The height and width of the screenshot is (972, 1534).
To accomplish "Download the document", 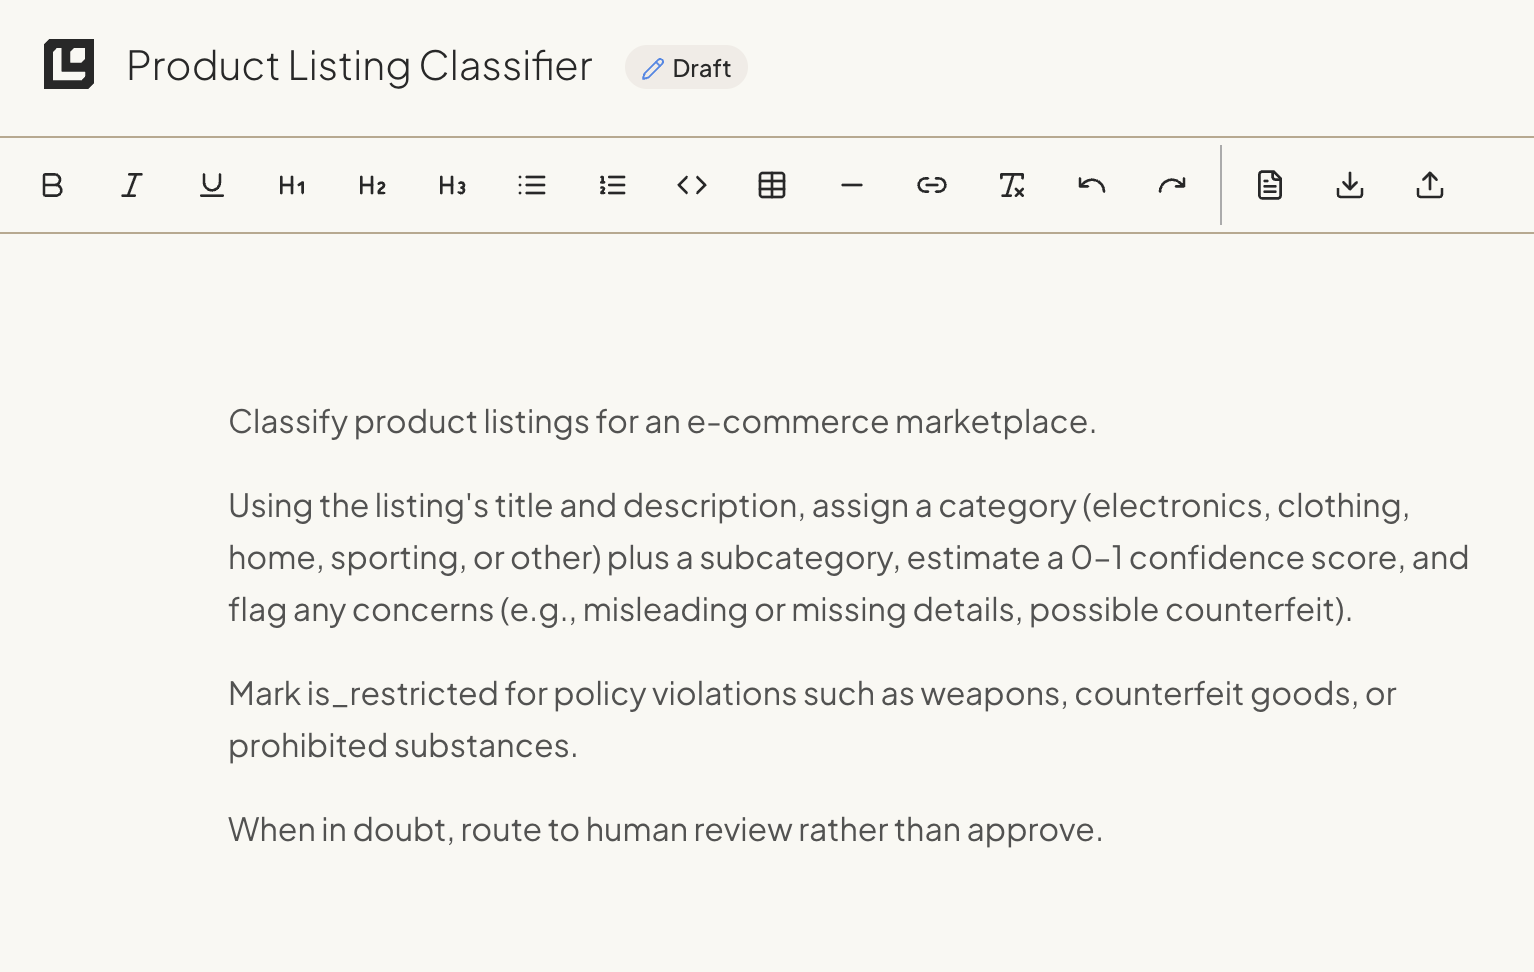I will (1349, 185).
